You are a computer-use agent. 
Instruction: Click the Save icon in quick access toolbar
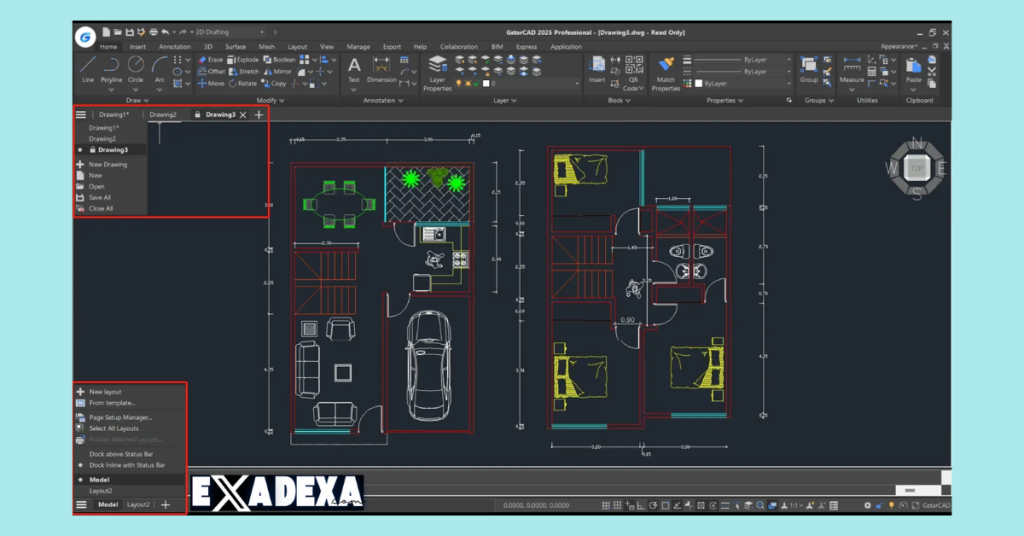click(129, 32)
